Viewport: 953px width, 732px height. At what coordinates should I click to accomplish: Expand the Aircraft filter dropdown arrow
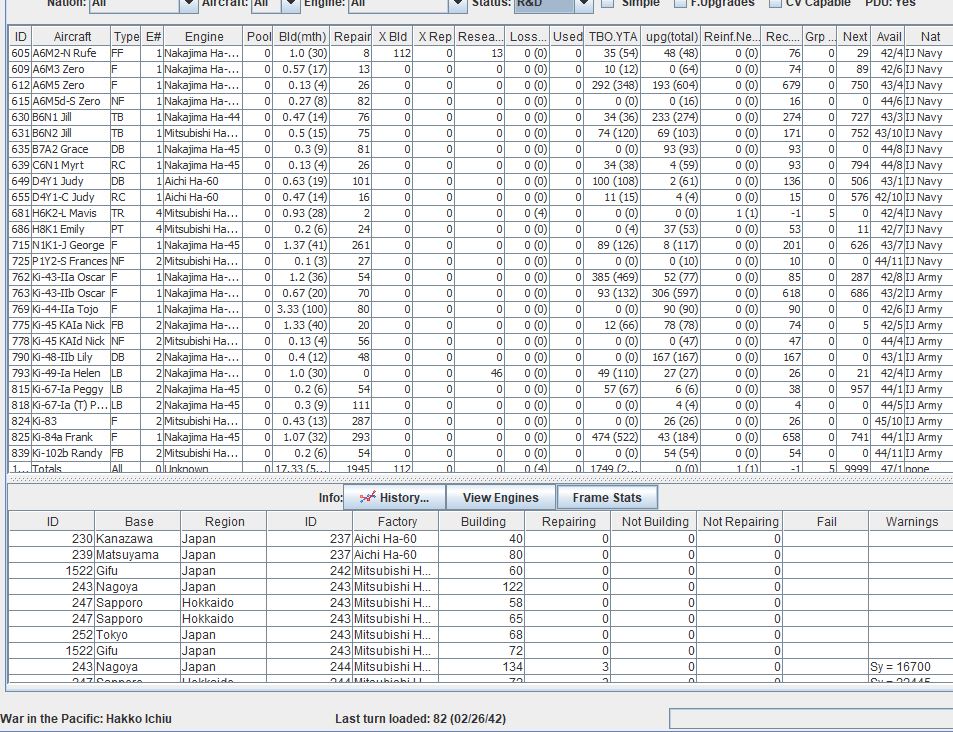[291, 4]
